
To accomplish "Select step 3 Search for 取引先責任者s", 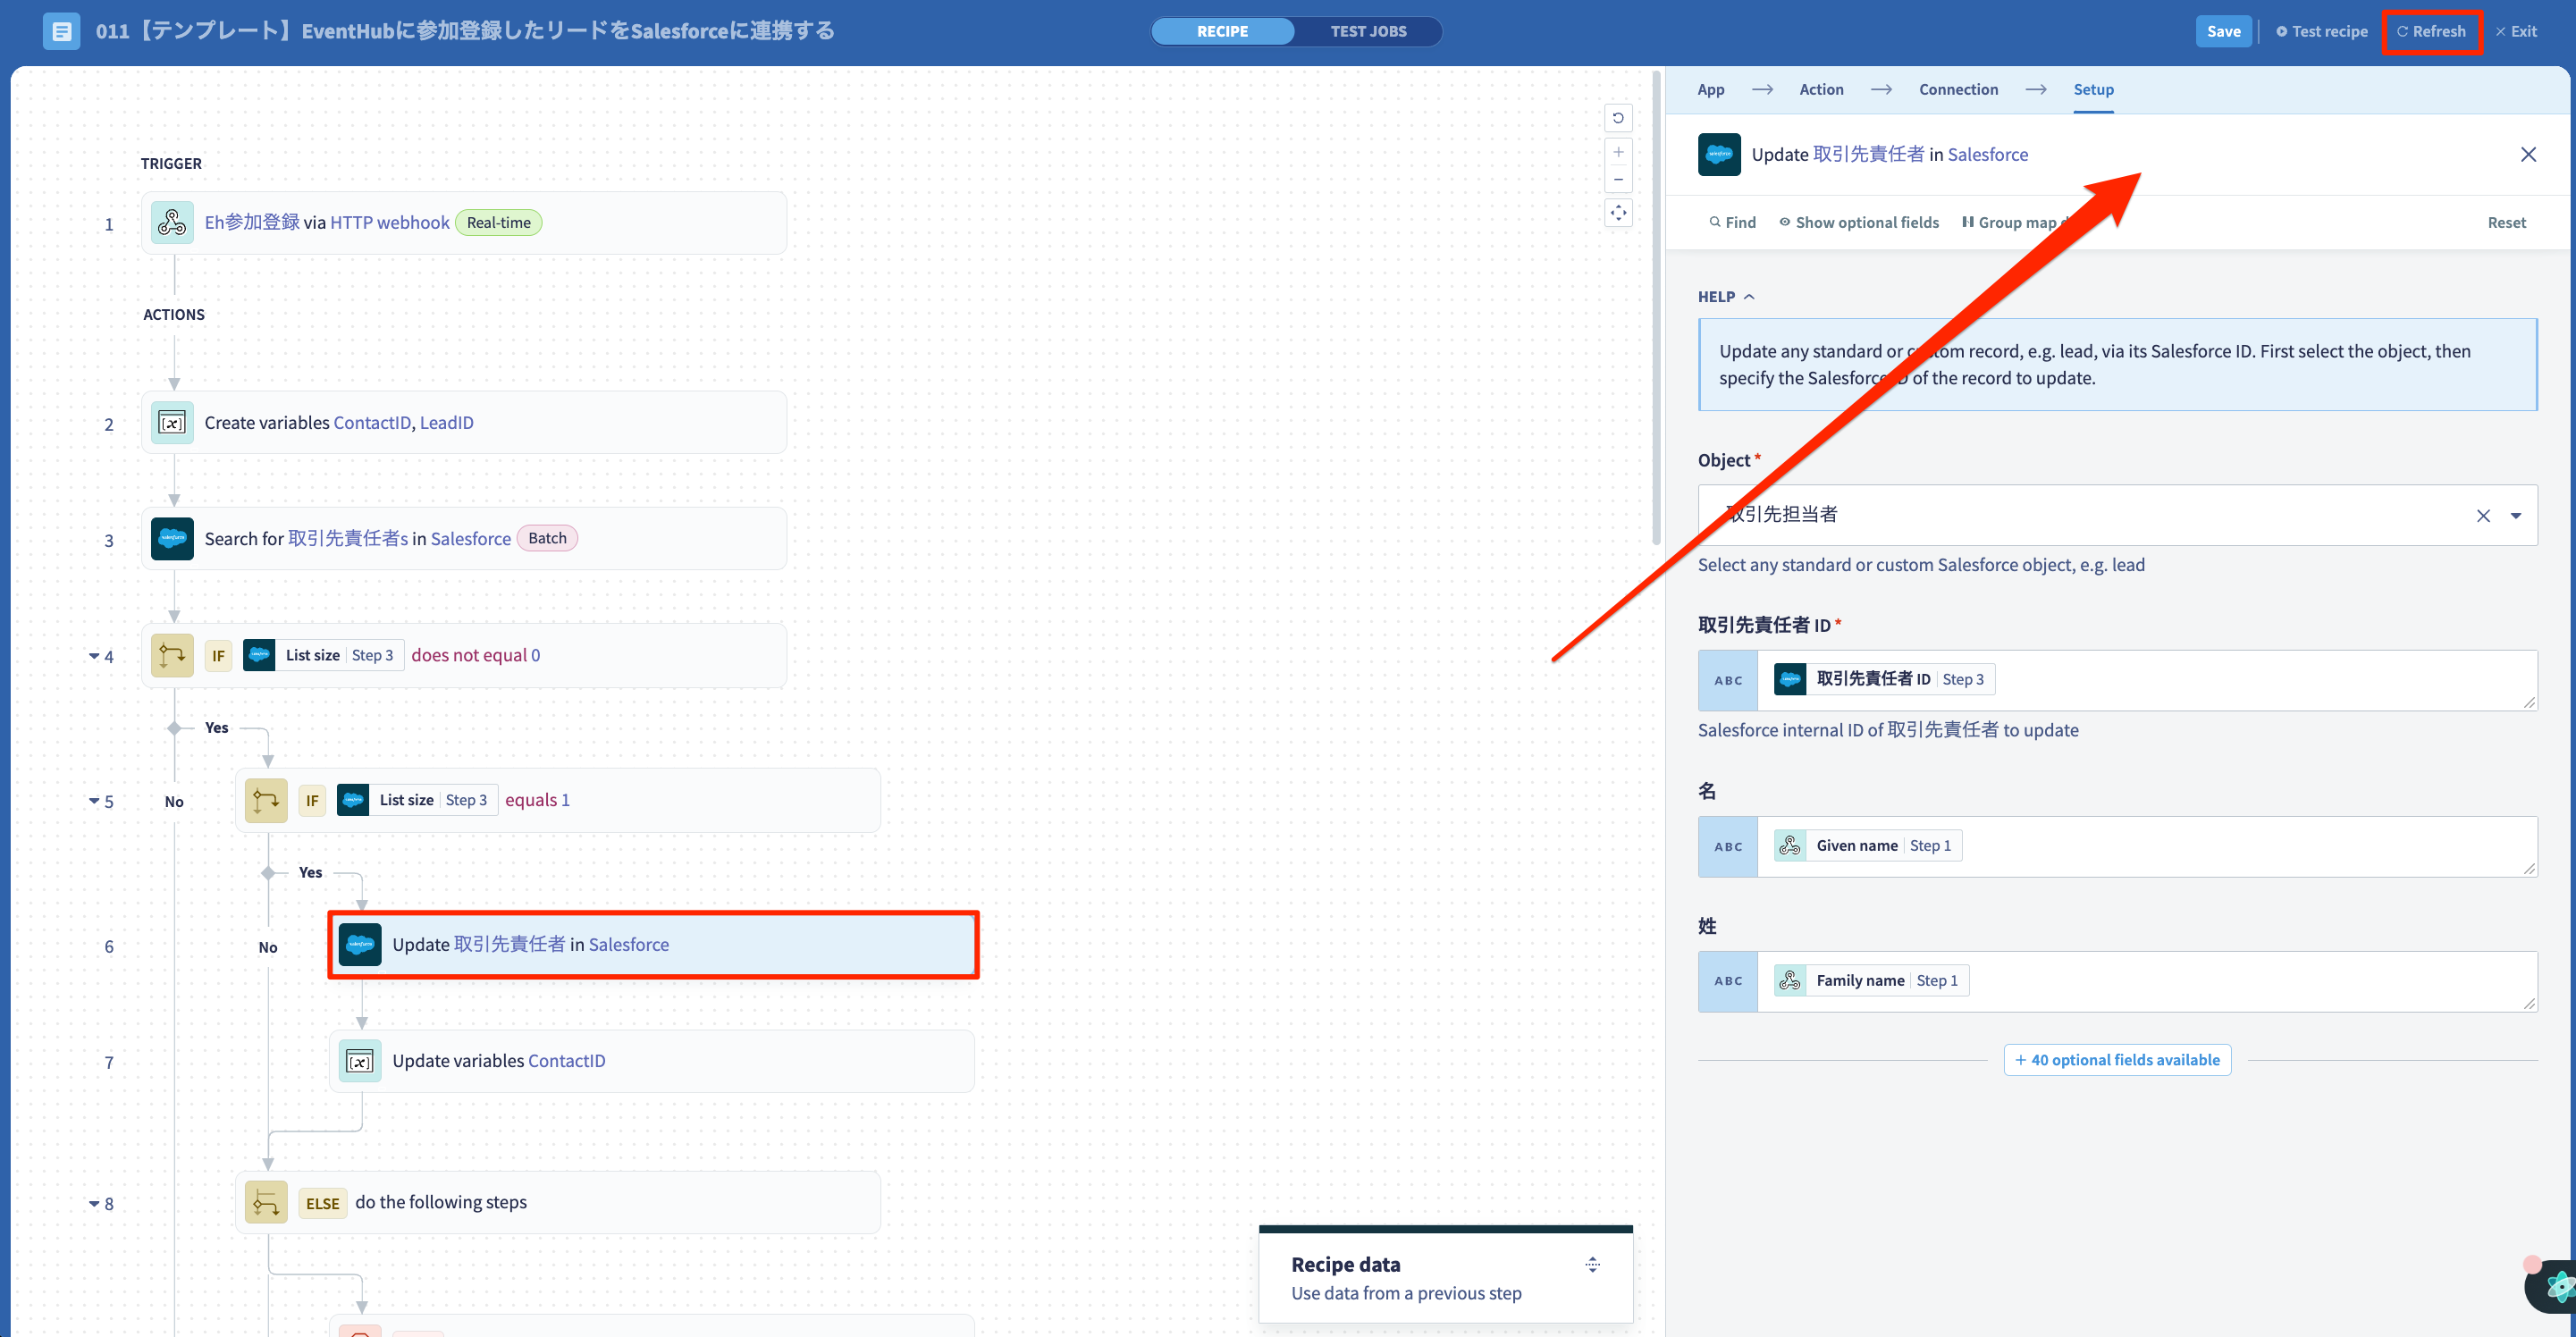I will 464,539.
